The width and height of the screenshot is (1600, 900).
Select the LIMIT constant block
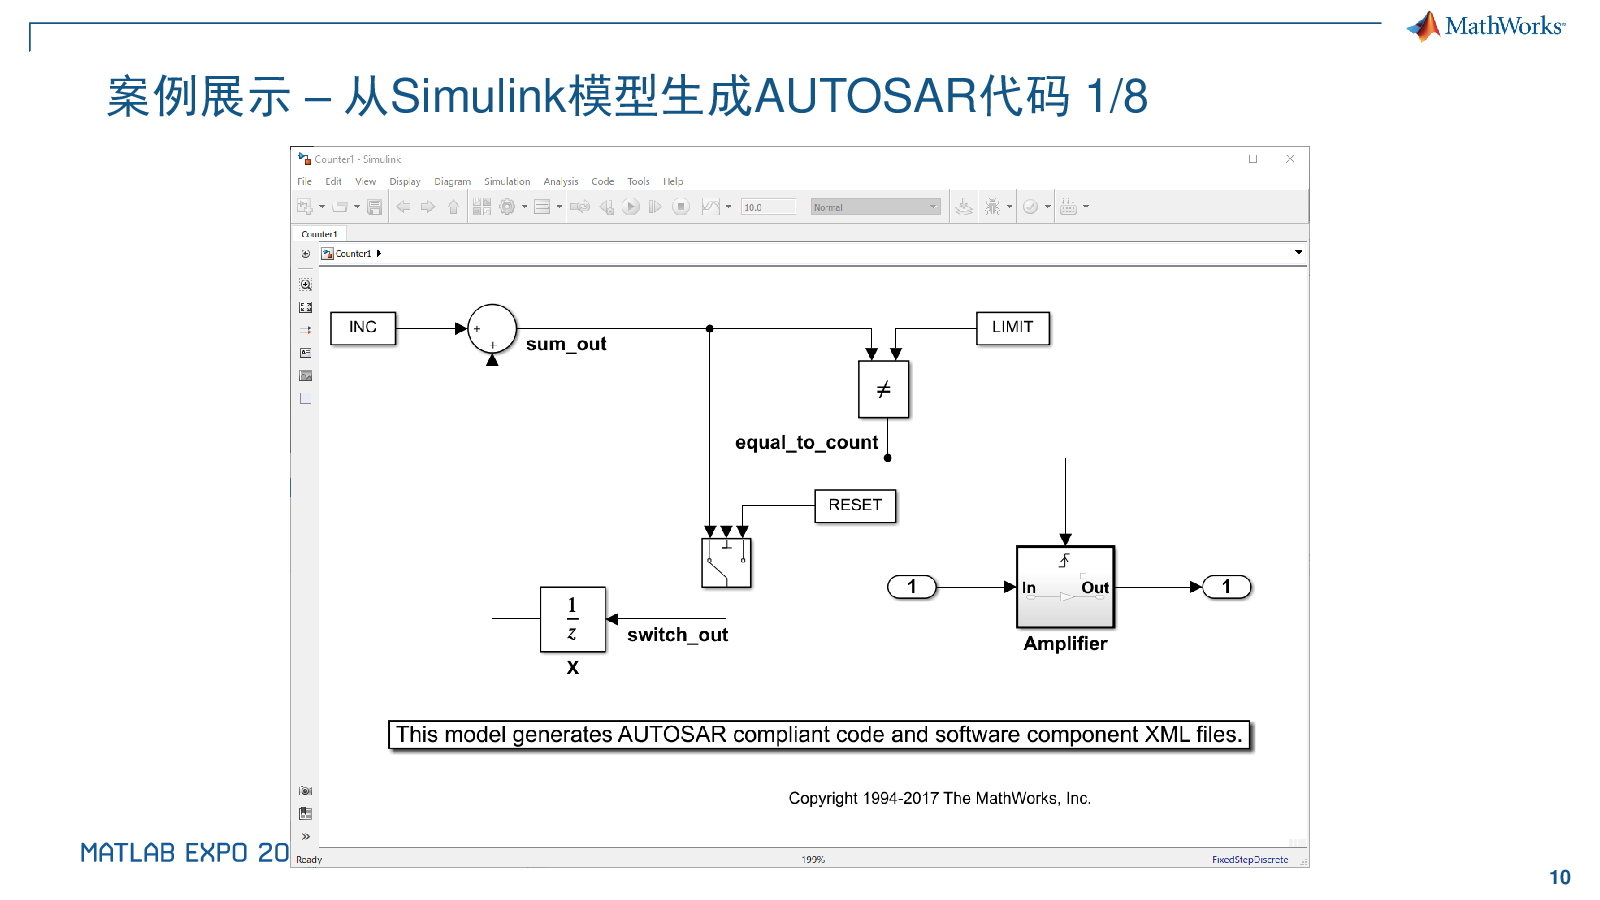tap(1013, 328)
